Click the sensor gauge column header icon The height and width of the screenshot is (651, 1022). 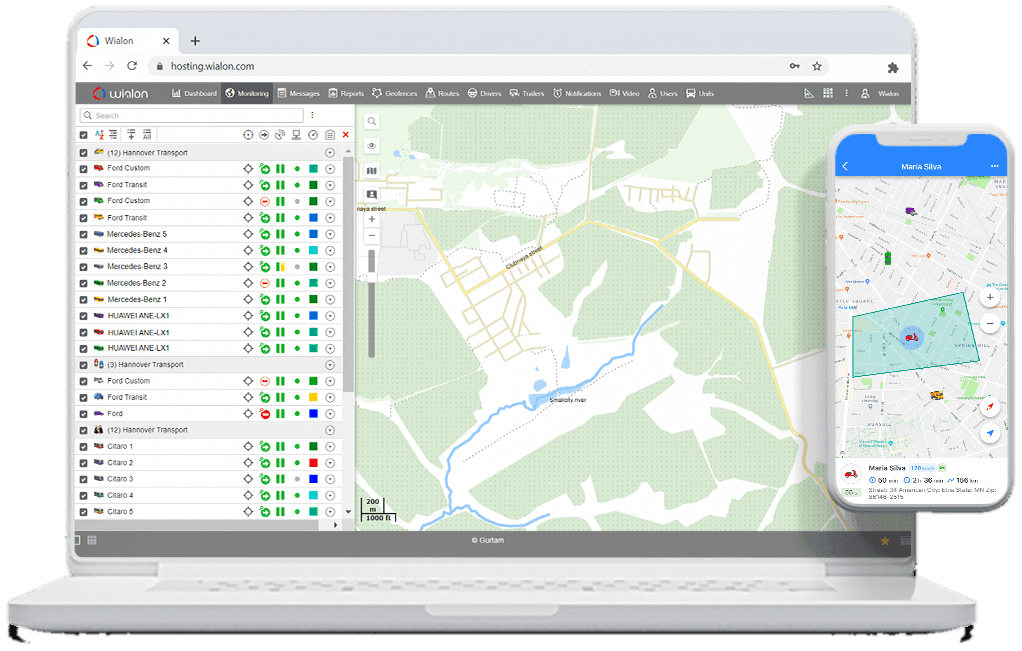tap(313, 135)
